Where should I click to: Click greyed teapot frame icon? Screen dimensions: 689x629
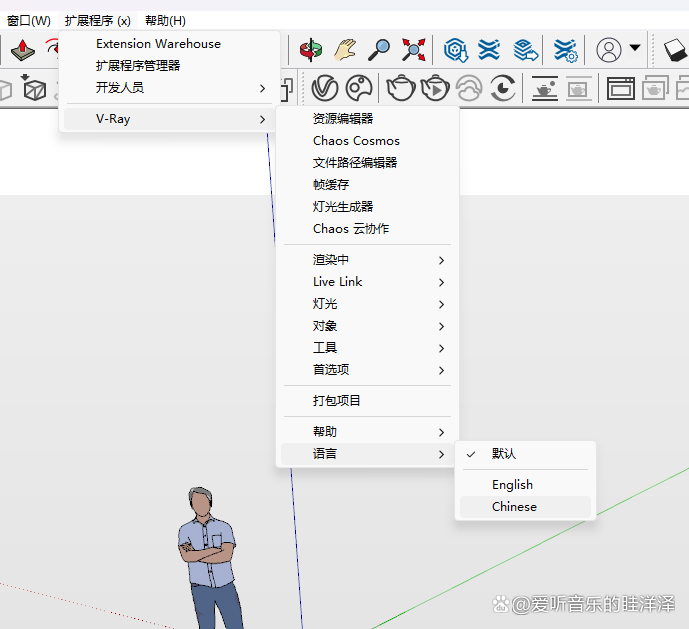pos(579,88)
